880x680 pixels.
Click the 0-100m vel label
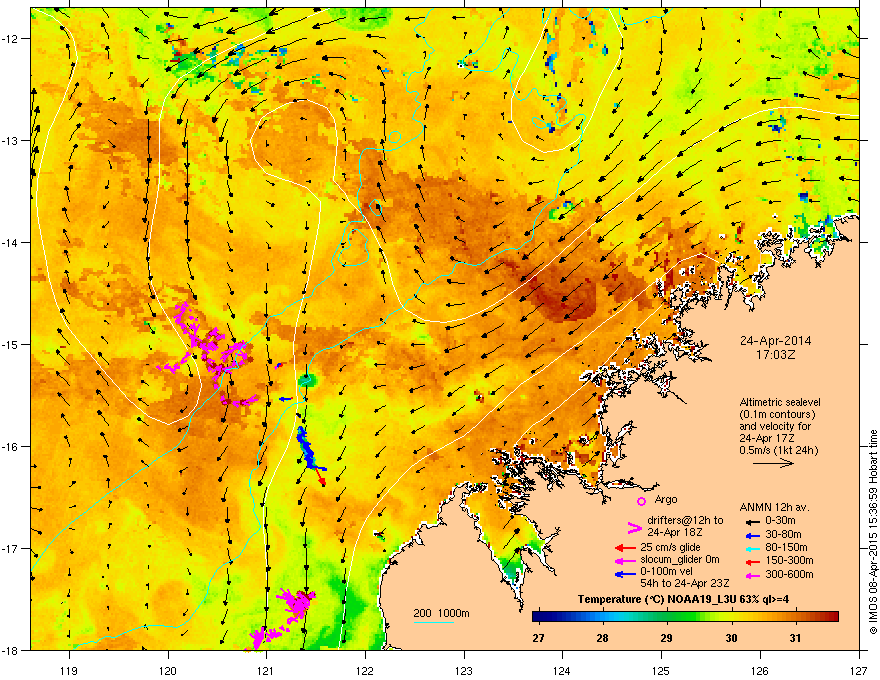666,572
